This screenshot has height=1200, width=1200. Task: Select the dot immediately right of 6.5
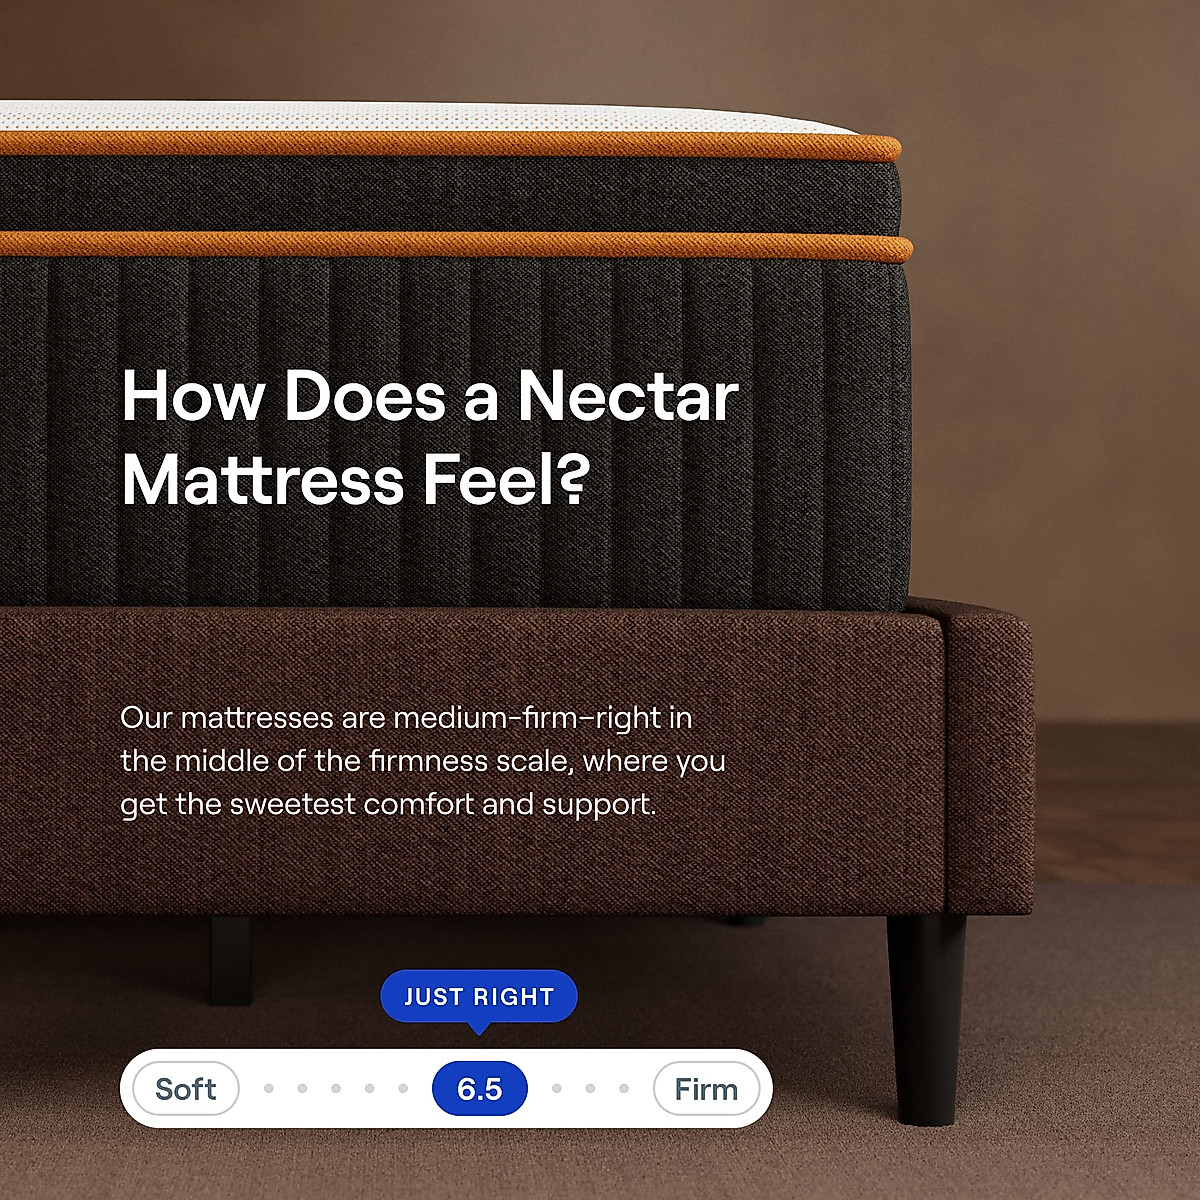point(557,1088)
